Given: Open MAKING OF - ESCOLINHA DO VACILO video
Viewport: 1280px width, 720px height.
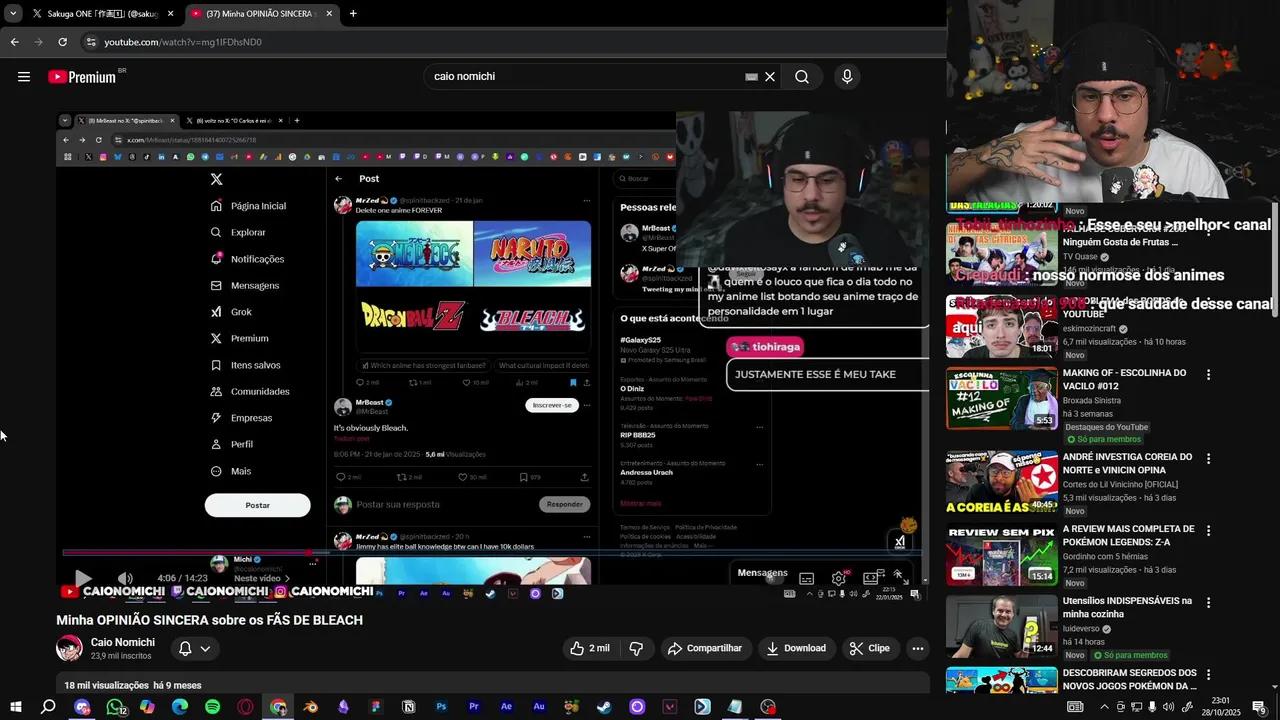Looking at the screenshot, I should 1124,379.
